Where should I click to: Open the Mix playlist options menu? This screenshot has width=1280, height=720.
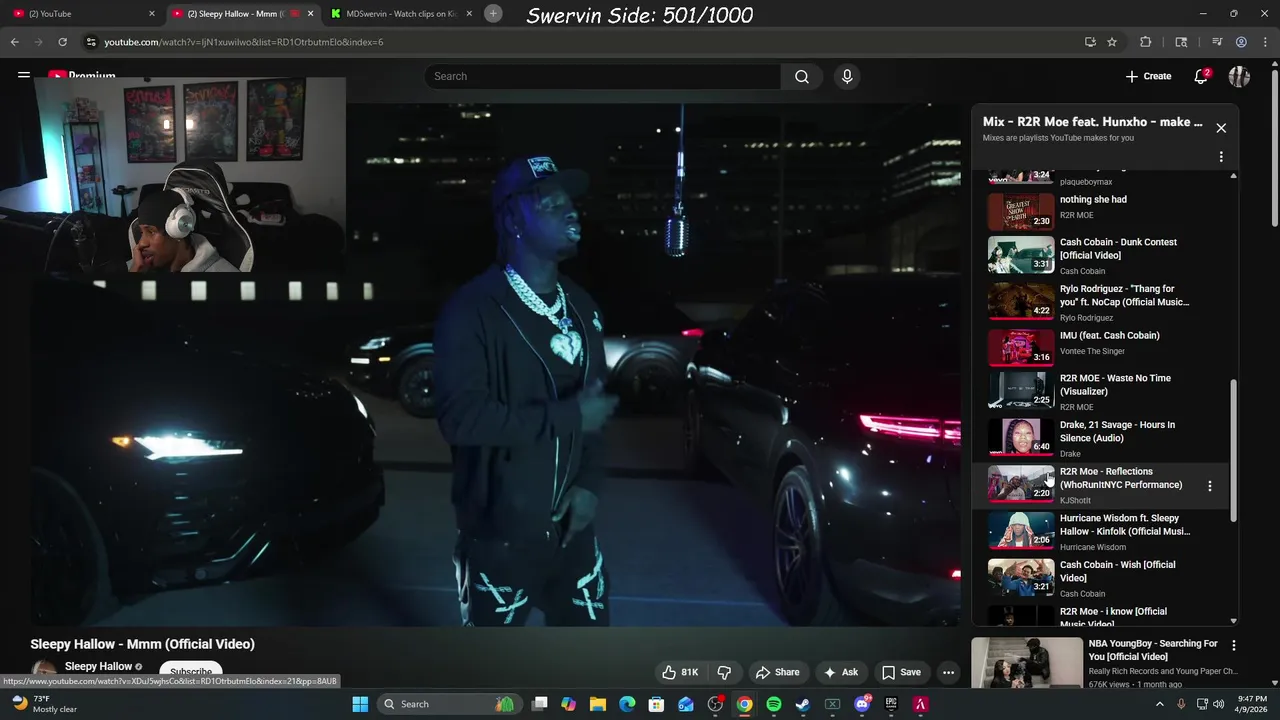click(x=1221, y=157)
